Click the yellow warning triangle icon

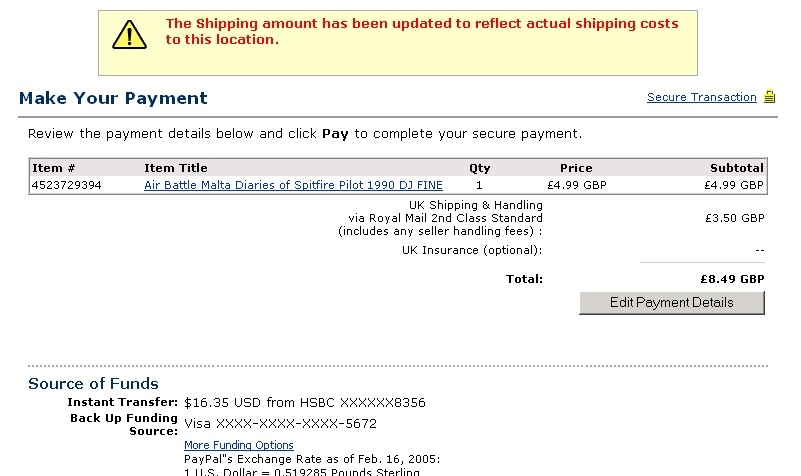129,35
